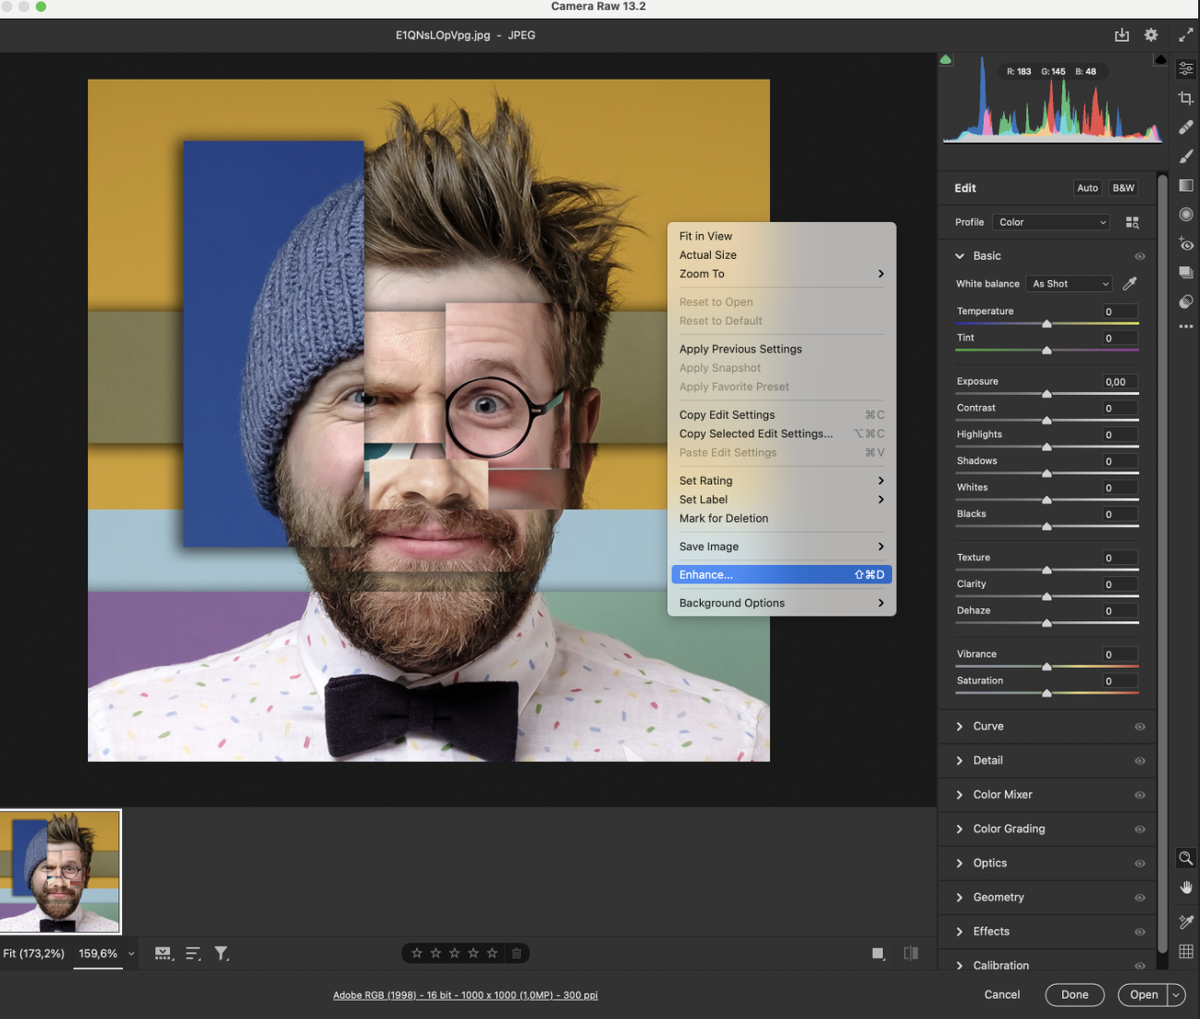Click the B&W button

(x=1123, y=188)
